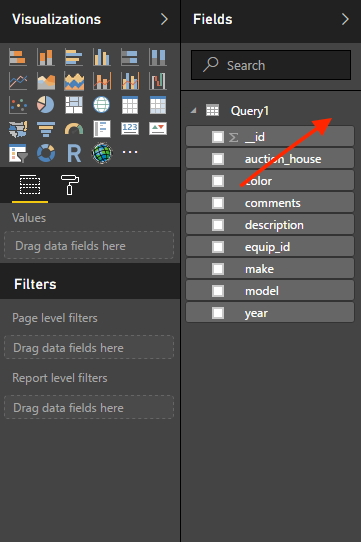Switch to the Fields well tab

[x=30, y=185]
